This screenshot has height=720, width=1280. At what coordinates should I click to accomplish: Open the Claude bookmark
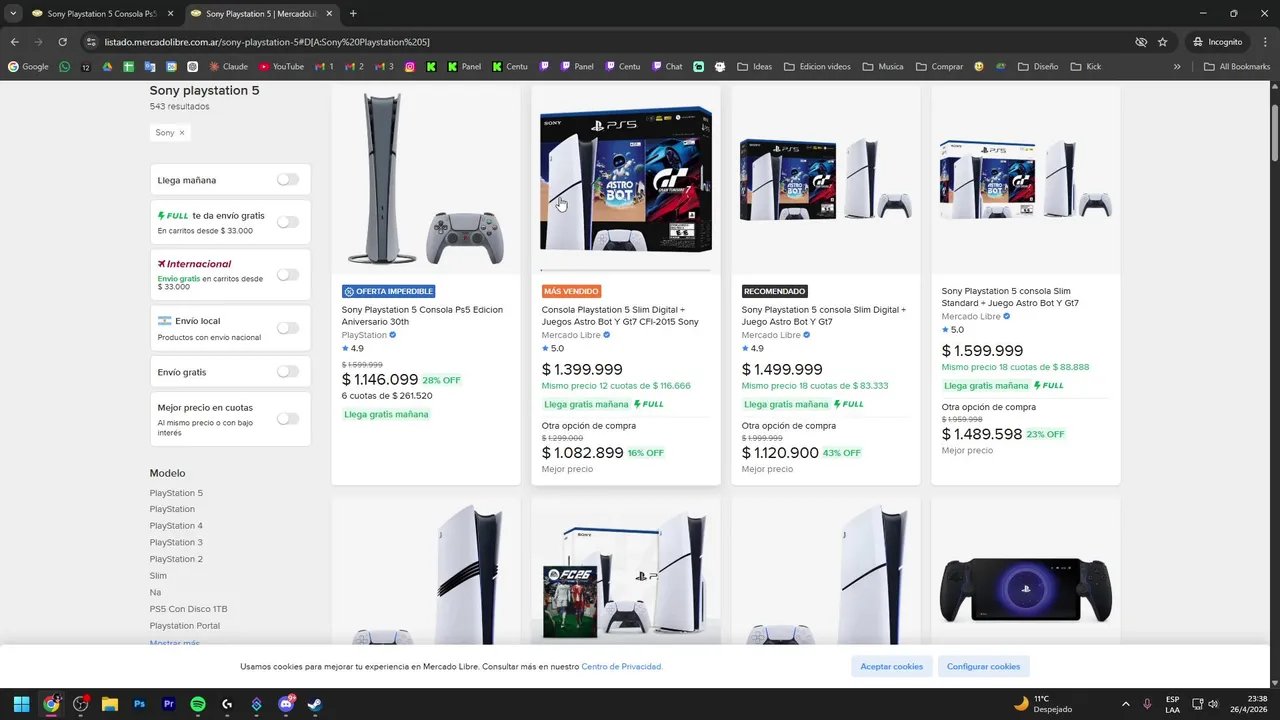(x=228, y=67)
